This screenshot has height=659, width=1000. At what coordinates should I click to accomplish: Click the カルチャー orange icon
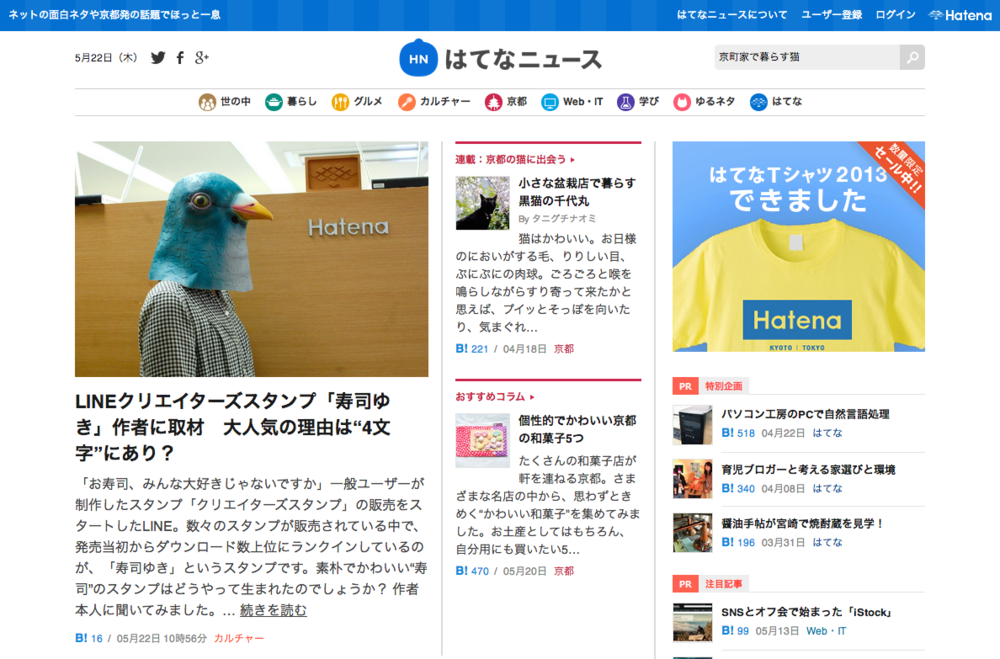point(406,101)
